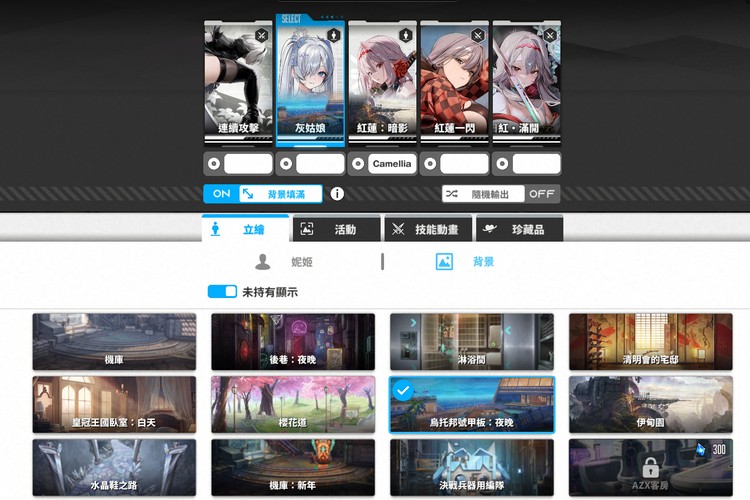Click the Camellia name field

(392, 164)
